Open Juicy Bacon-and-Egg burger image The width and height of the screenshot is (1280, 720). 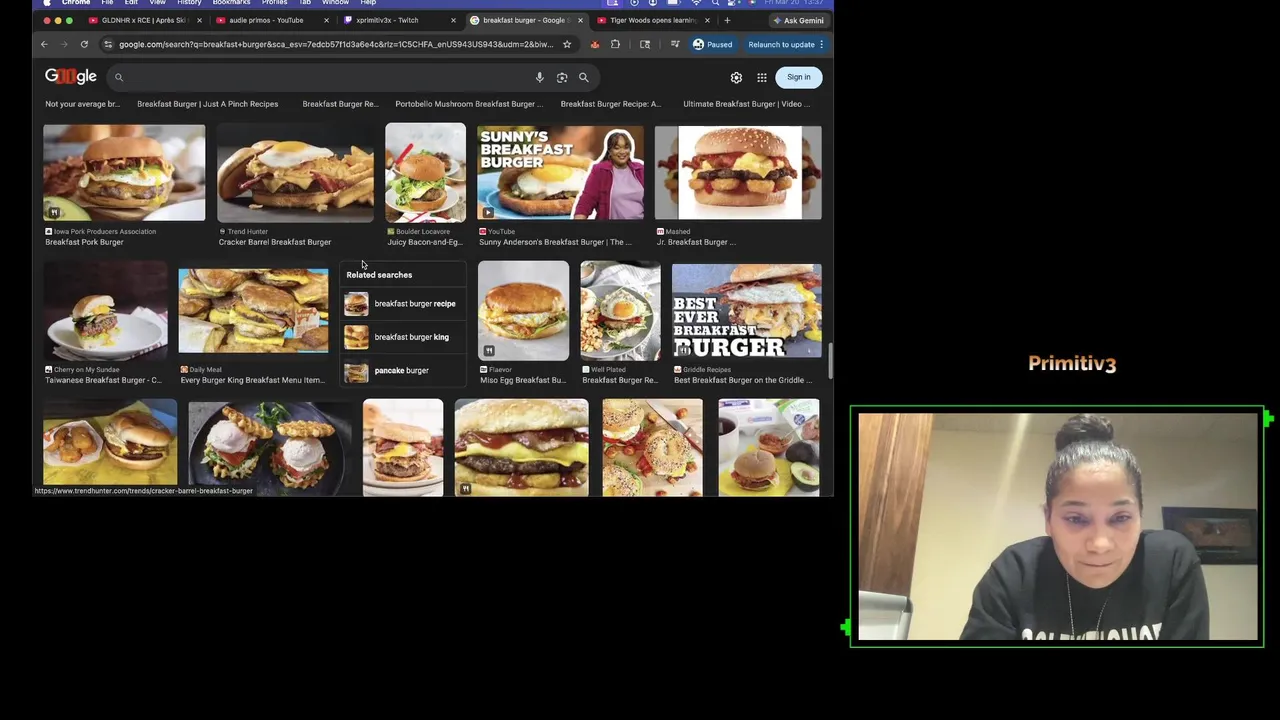click(425, 172)
